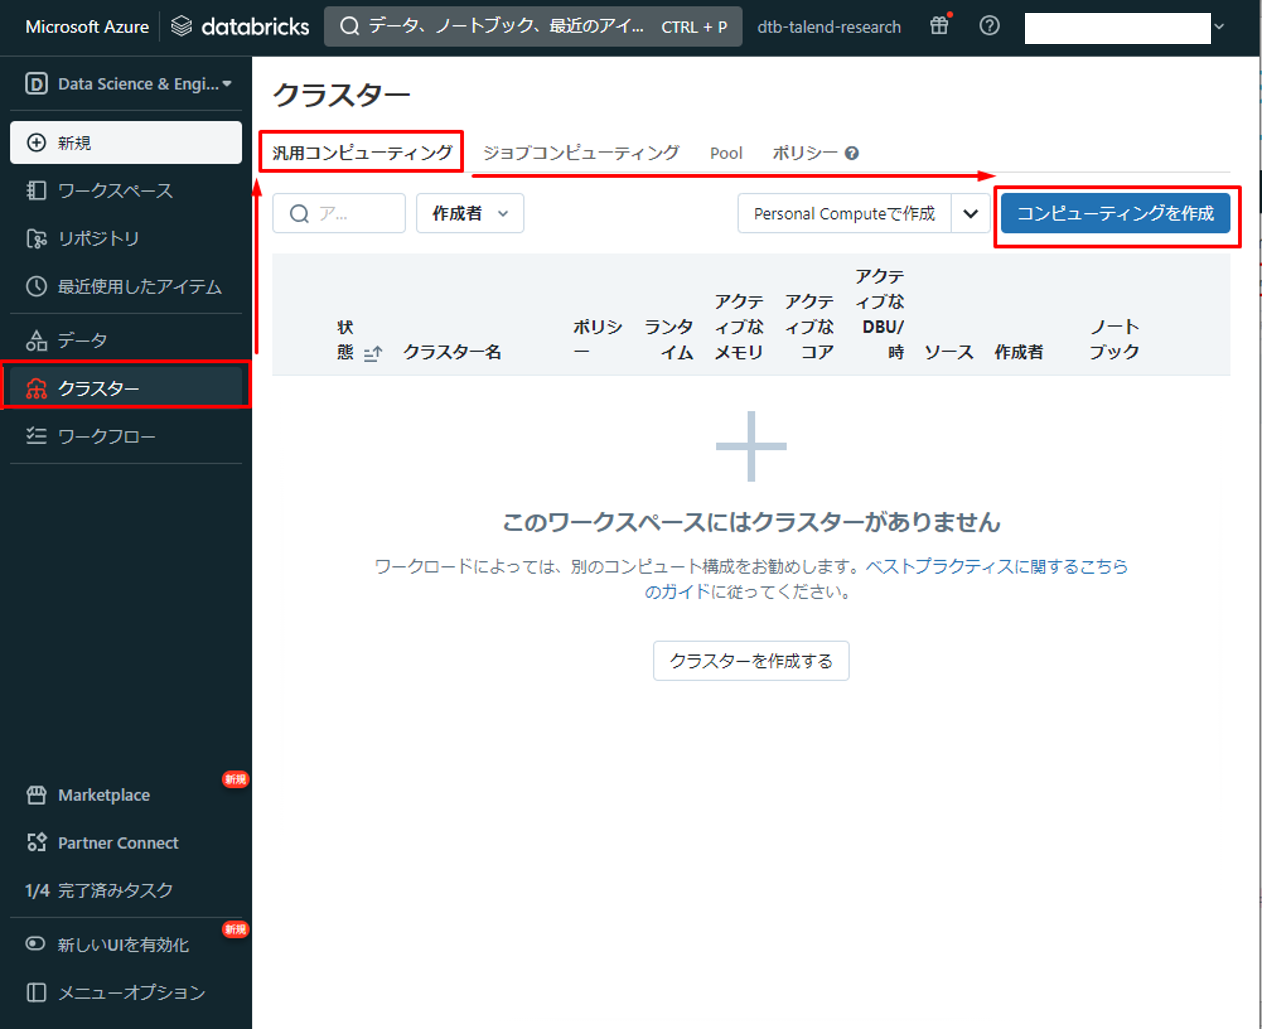Image resolution: width=1262 pixels, height=1029 pixels.
Task: Click the ワークスペース sidebar icon
Action: pos(37,190)
